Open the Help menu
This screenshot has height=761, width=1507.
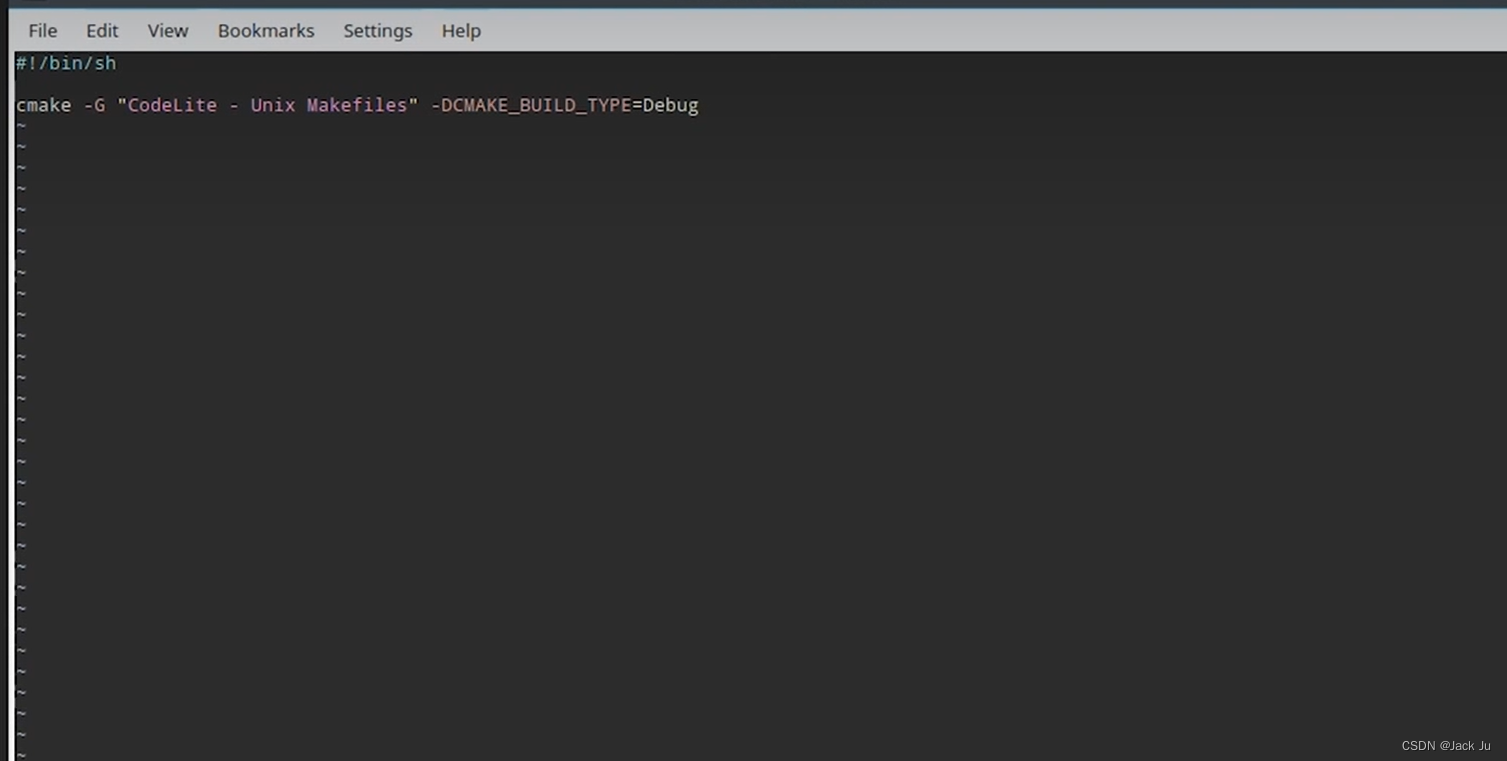461,31
